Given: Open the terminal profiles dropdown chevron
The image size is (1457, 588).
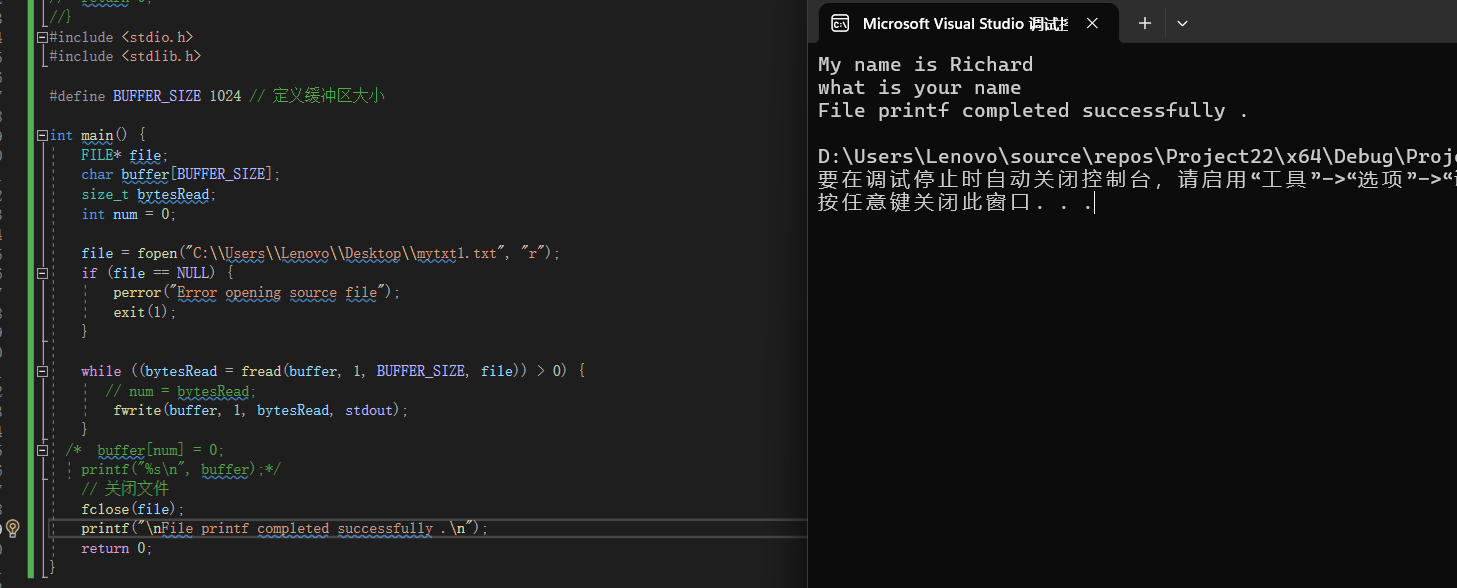Looking at the screenshot, I should click(x=1182, y=23).
